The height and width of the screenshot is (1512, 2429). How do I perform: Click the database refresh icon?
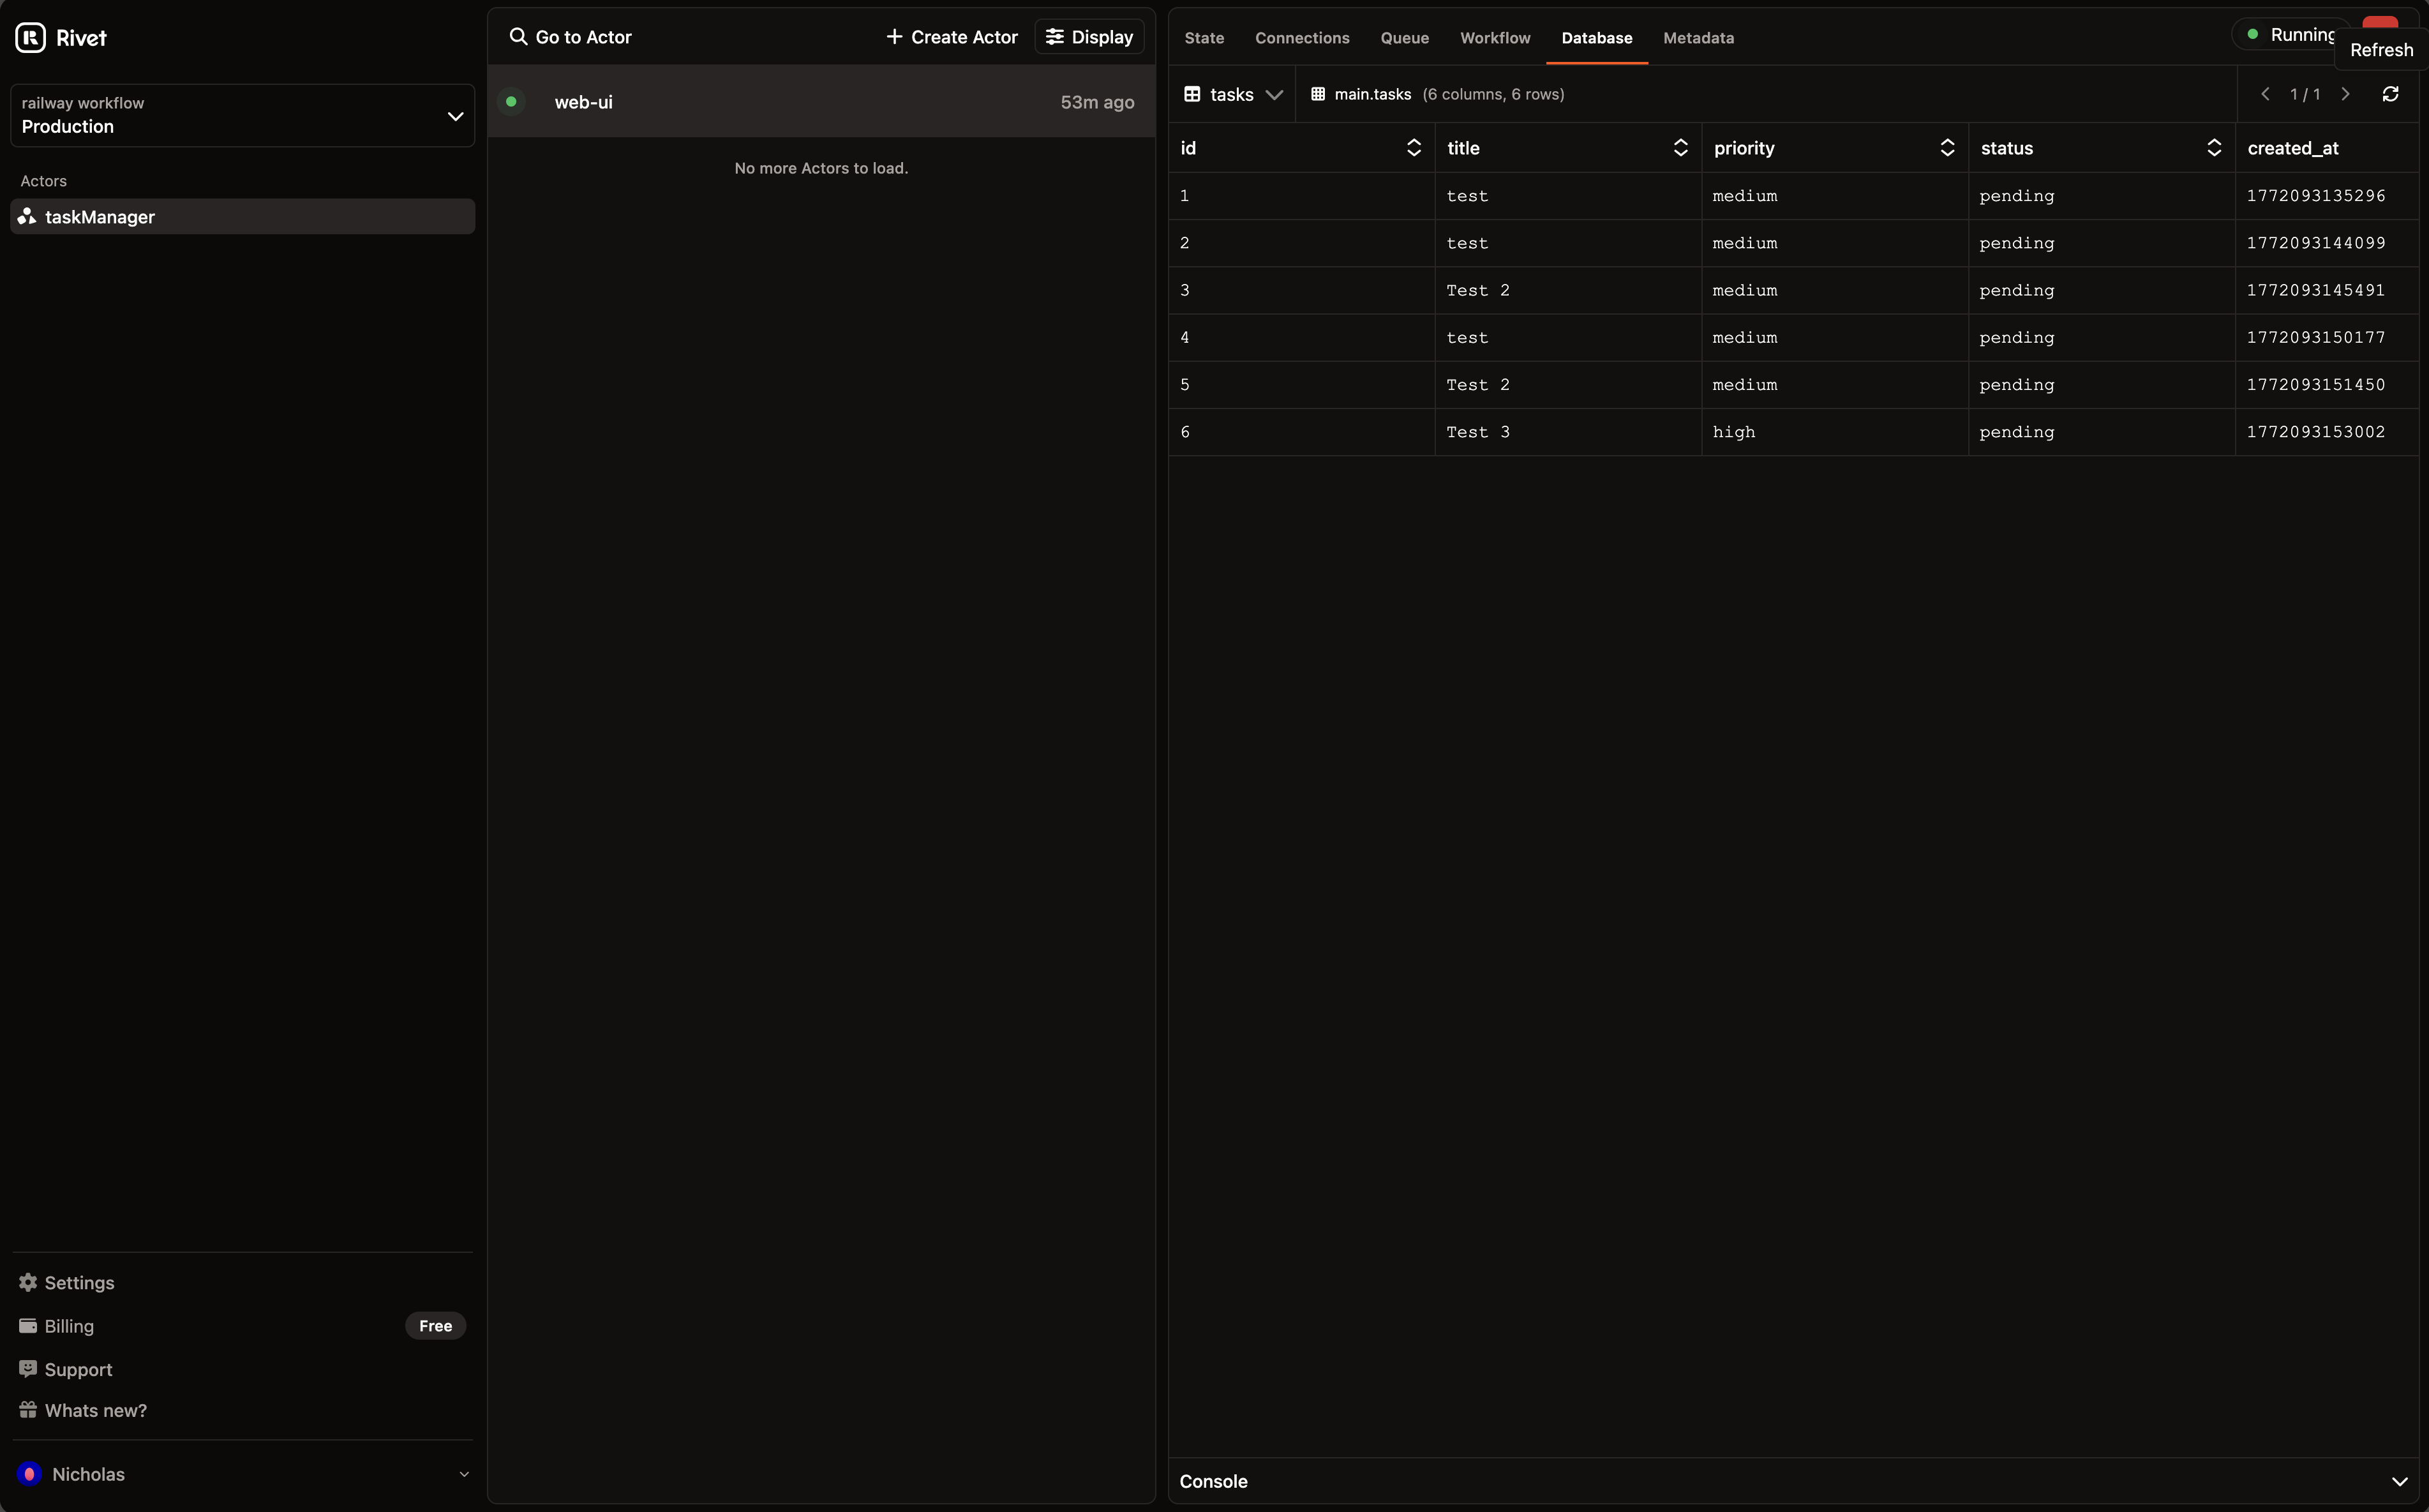tap(2390, 94)
